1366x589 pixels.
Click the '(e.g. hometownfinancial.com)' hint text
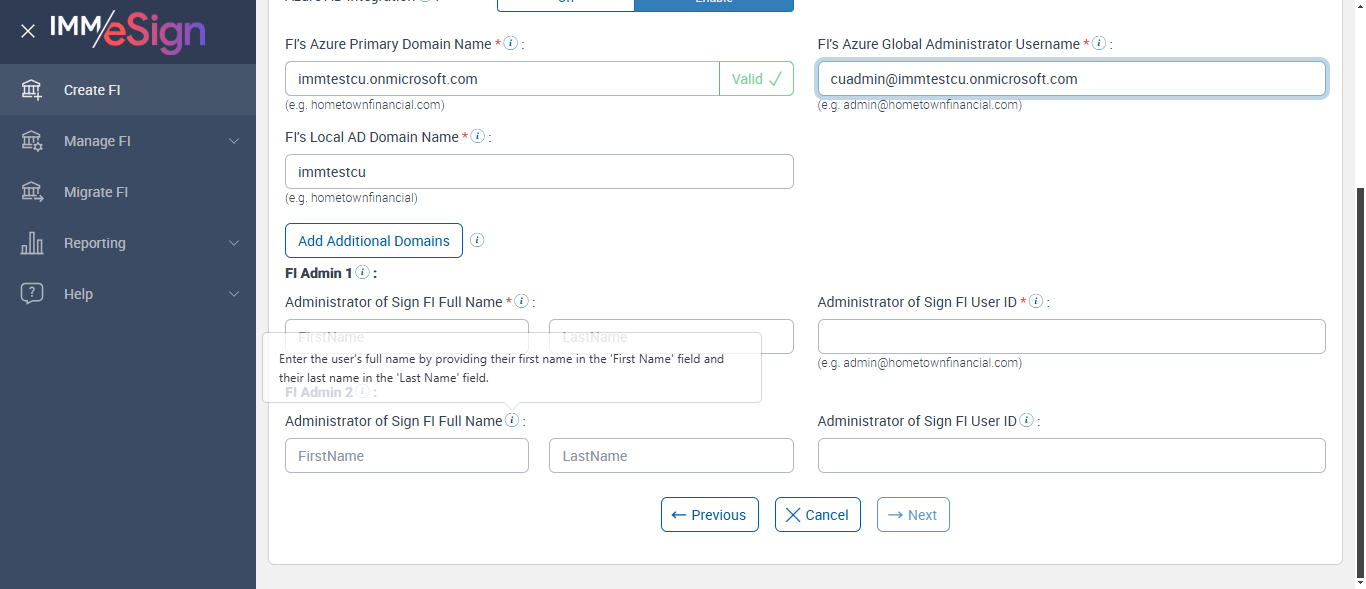tap(365, 105)
